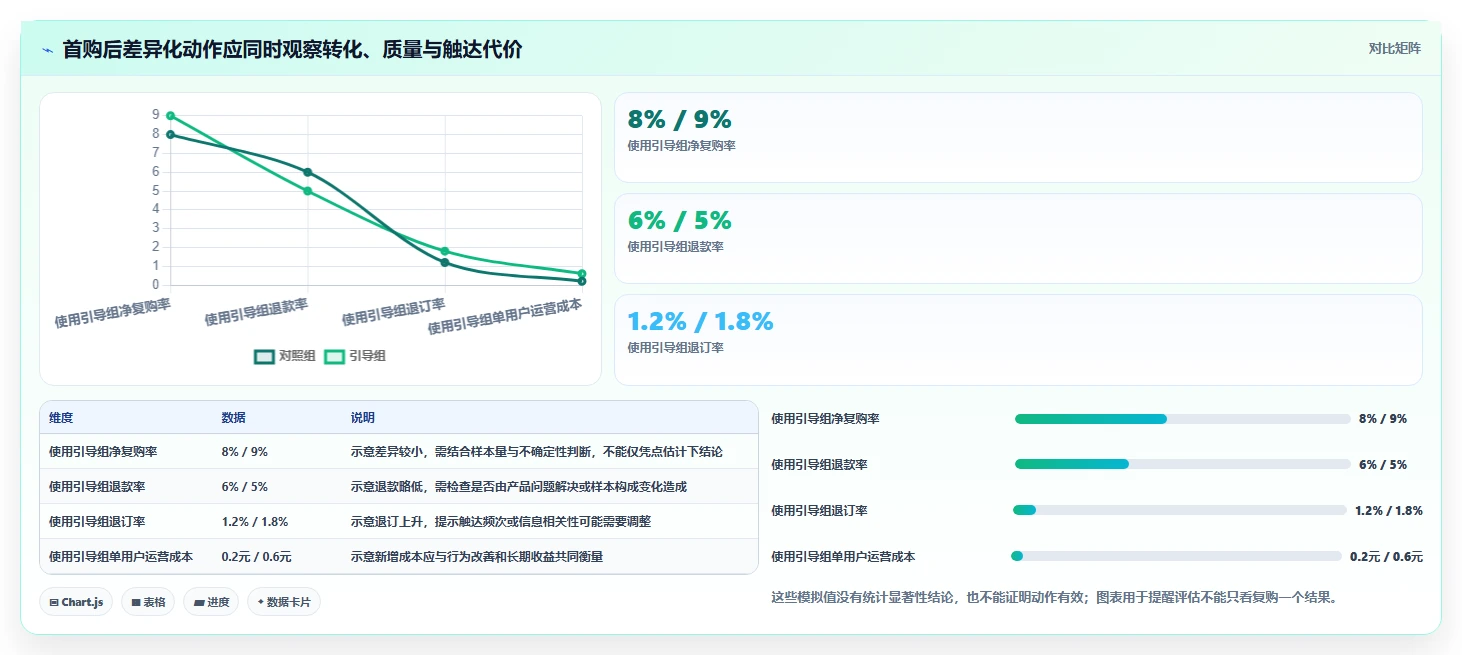
Task: Toggle the 引导组 legend swatch
Action: (x=334, y=356)
